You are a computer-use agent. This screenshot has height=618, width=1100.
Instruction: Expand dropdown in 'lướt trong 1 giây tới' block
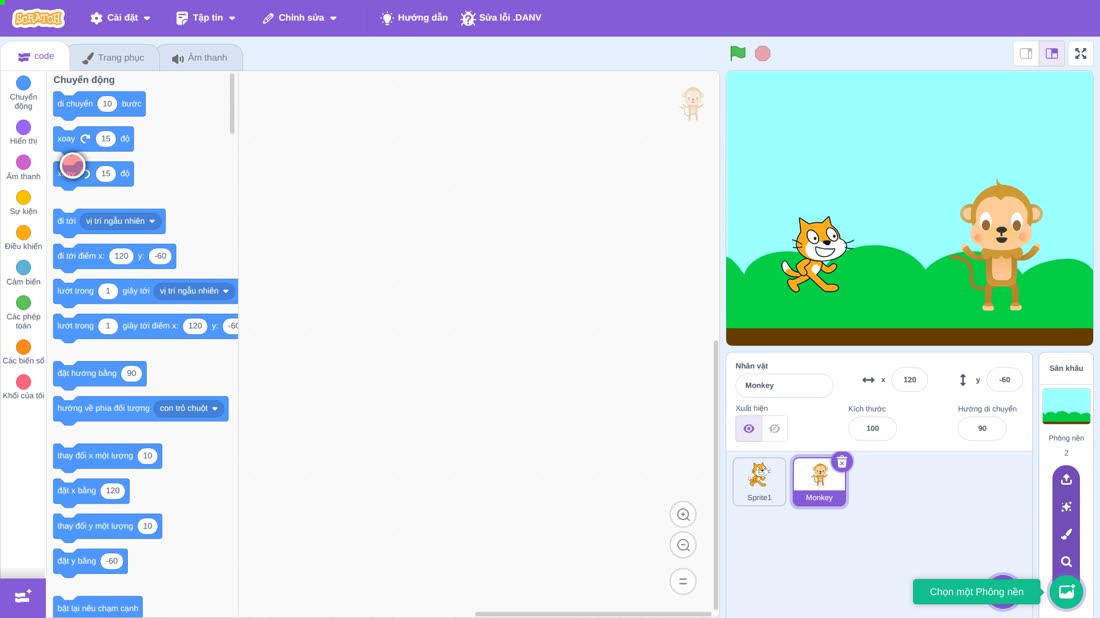click(x=194, y=291)
